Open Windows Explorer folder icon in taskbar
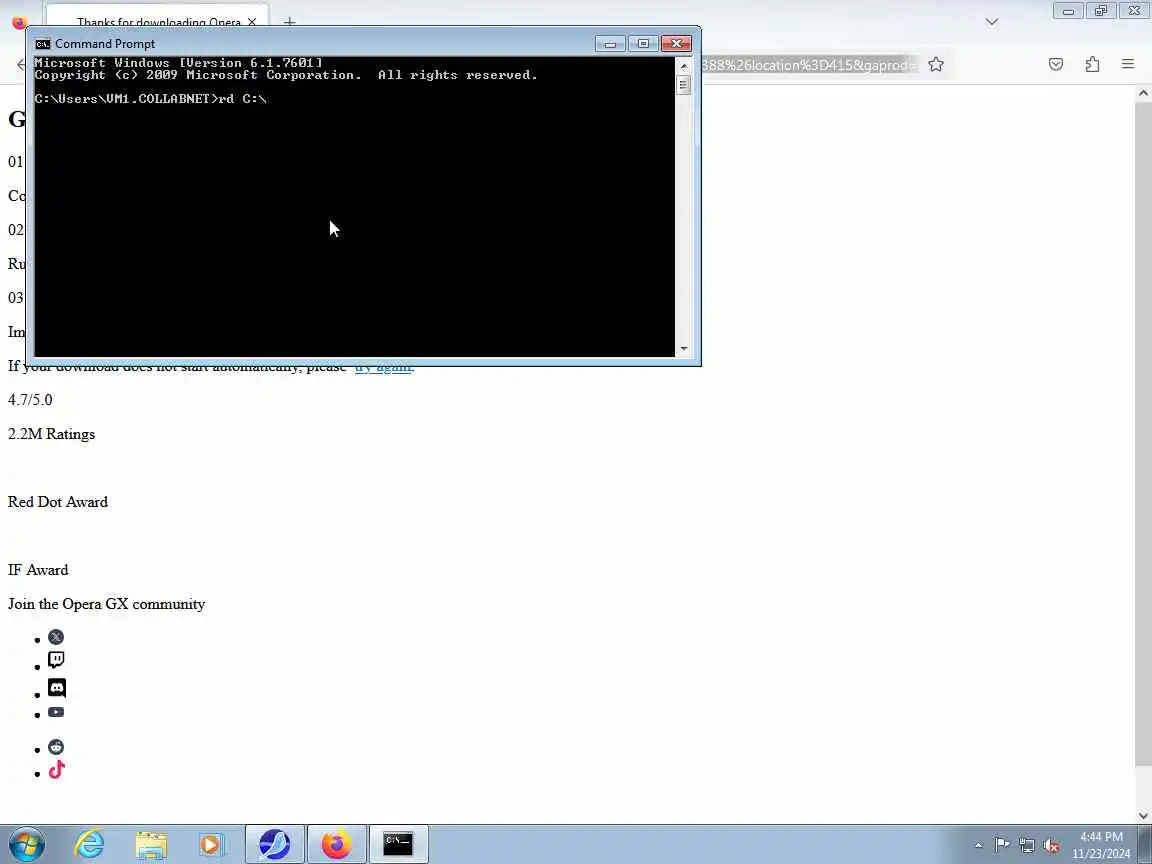The height and width of the screenshot is (864, 1152). 151,844
